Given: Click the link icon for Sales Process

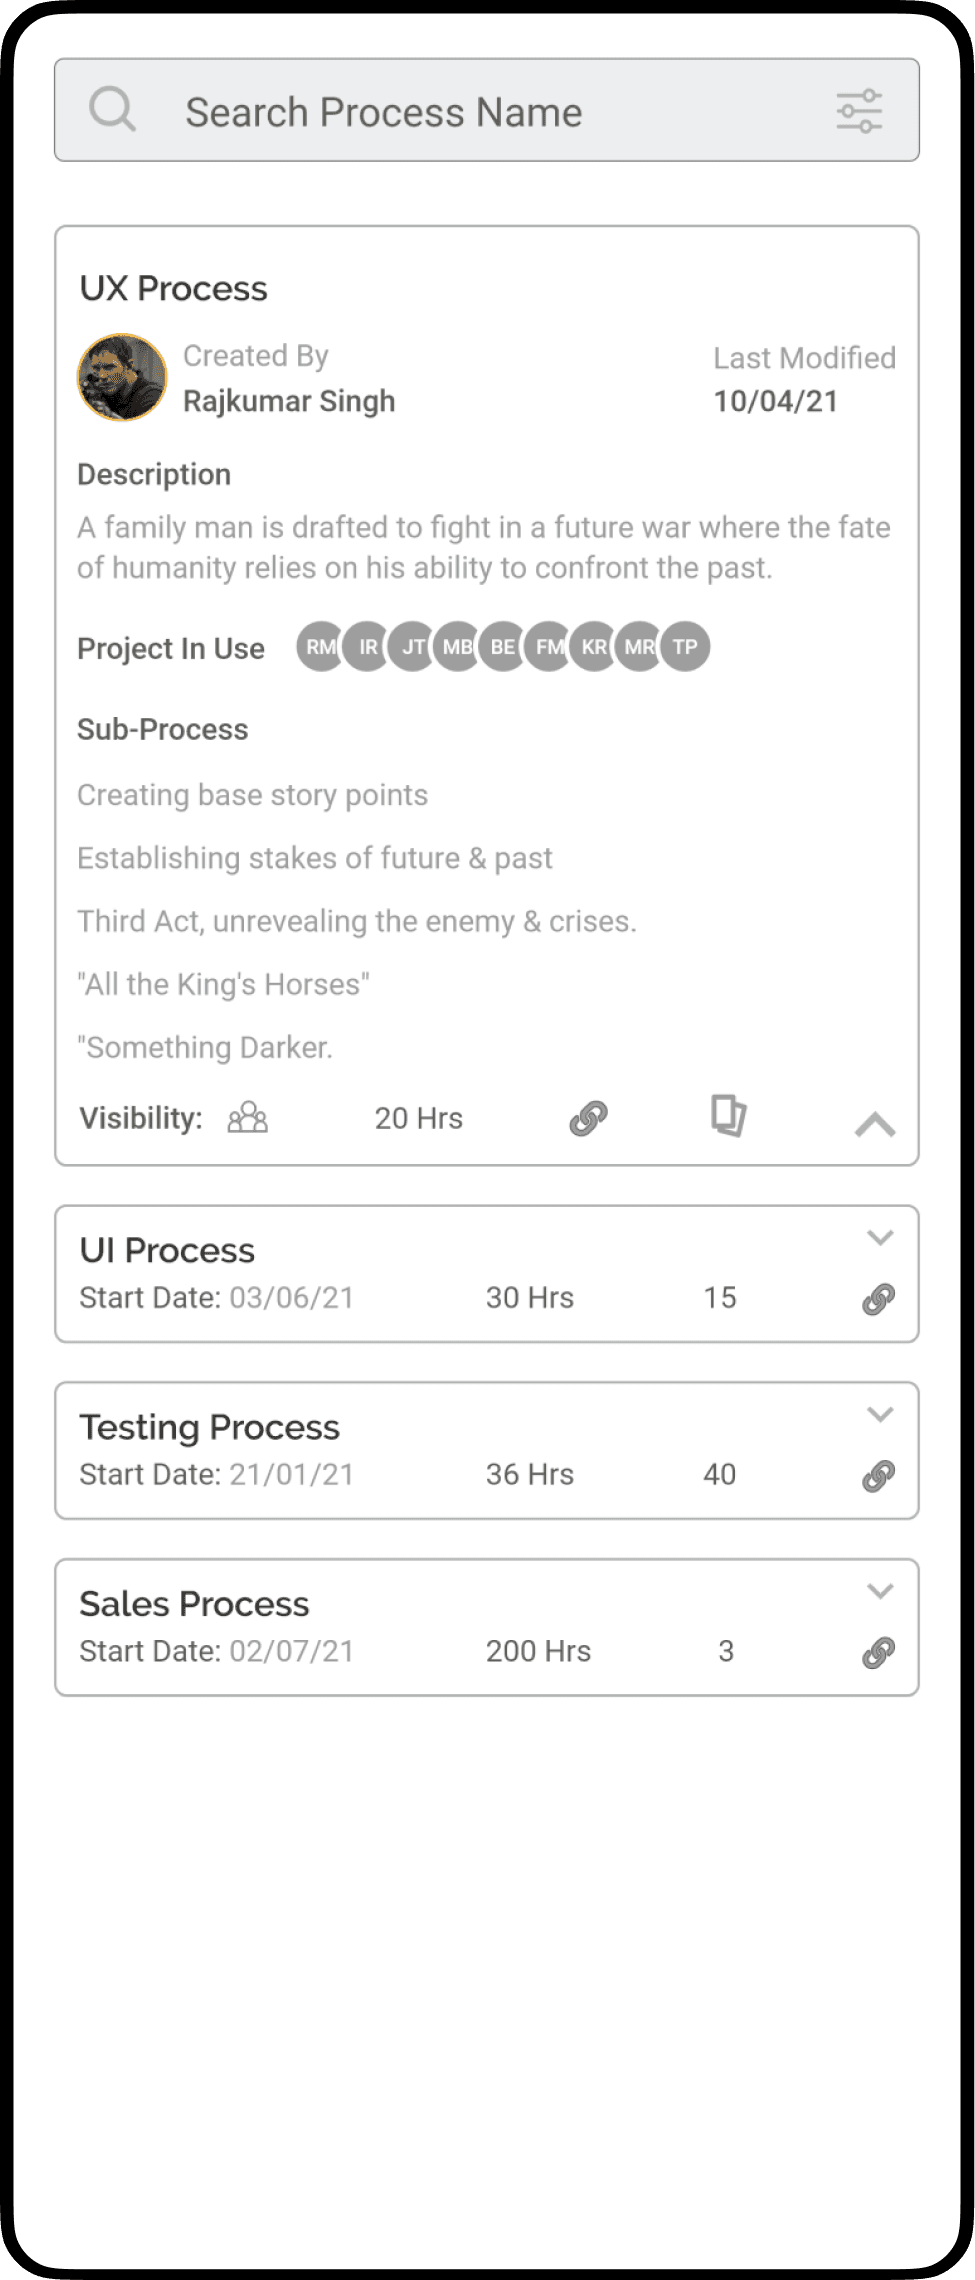Looking at the screenshot, I should point(878,1653).
